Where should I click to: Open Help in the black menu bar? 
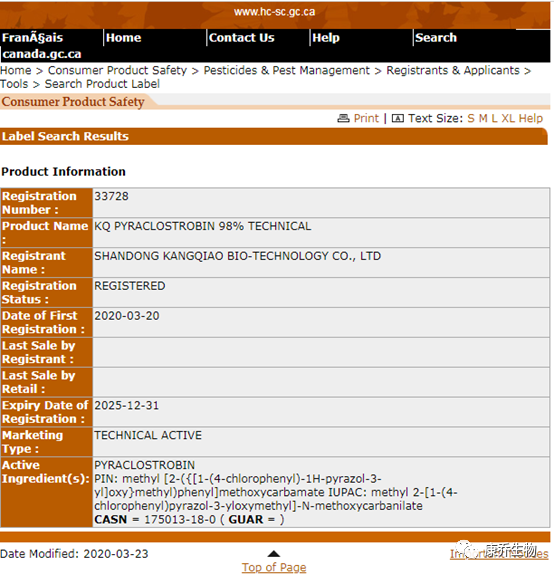(326, 38)
